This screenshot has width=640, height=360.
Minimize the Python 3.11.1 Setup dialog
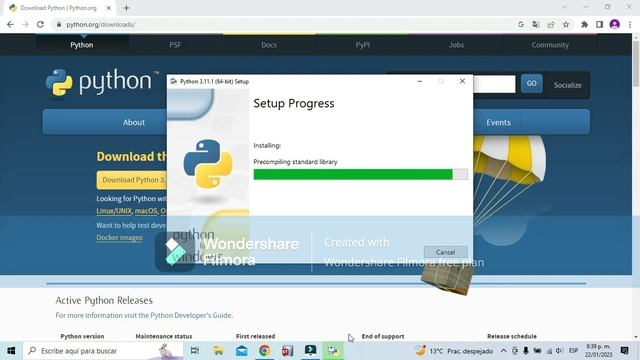click(420, 81)
